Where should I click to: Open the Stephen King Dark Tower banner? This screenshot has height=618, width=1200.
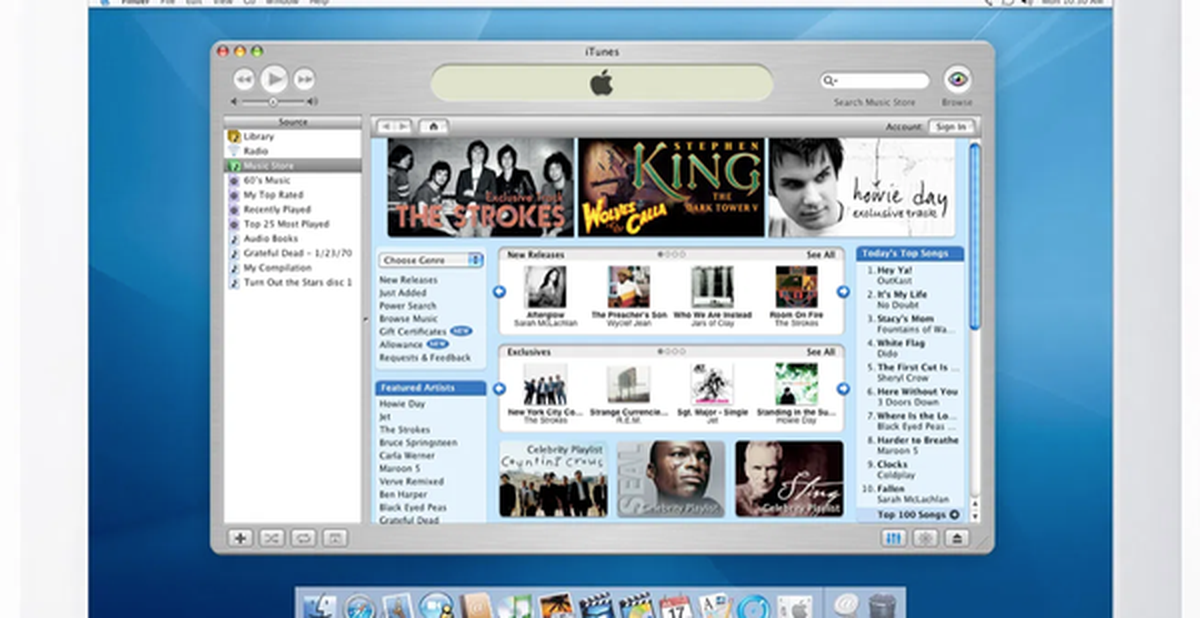tap(671, 187)
